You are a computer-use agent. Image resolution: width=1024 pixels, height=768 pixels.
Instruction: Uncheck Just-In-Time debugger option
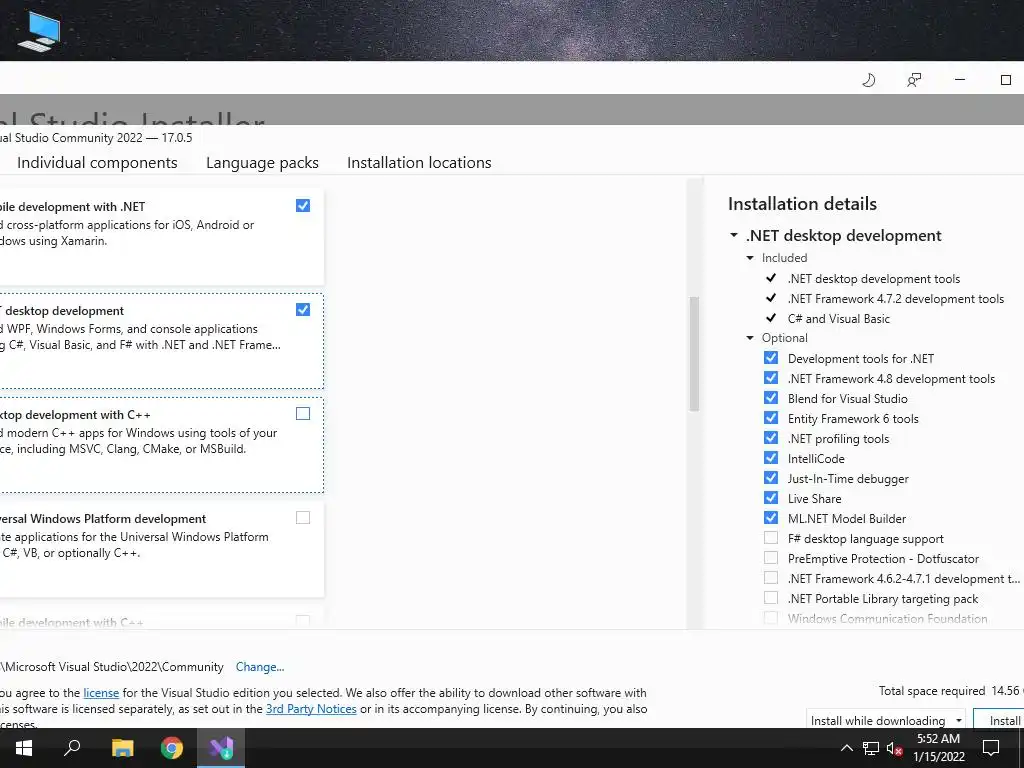[771, 478]
